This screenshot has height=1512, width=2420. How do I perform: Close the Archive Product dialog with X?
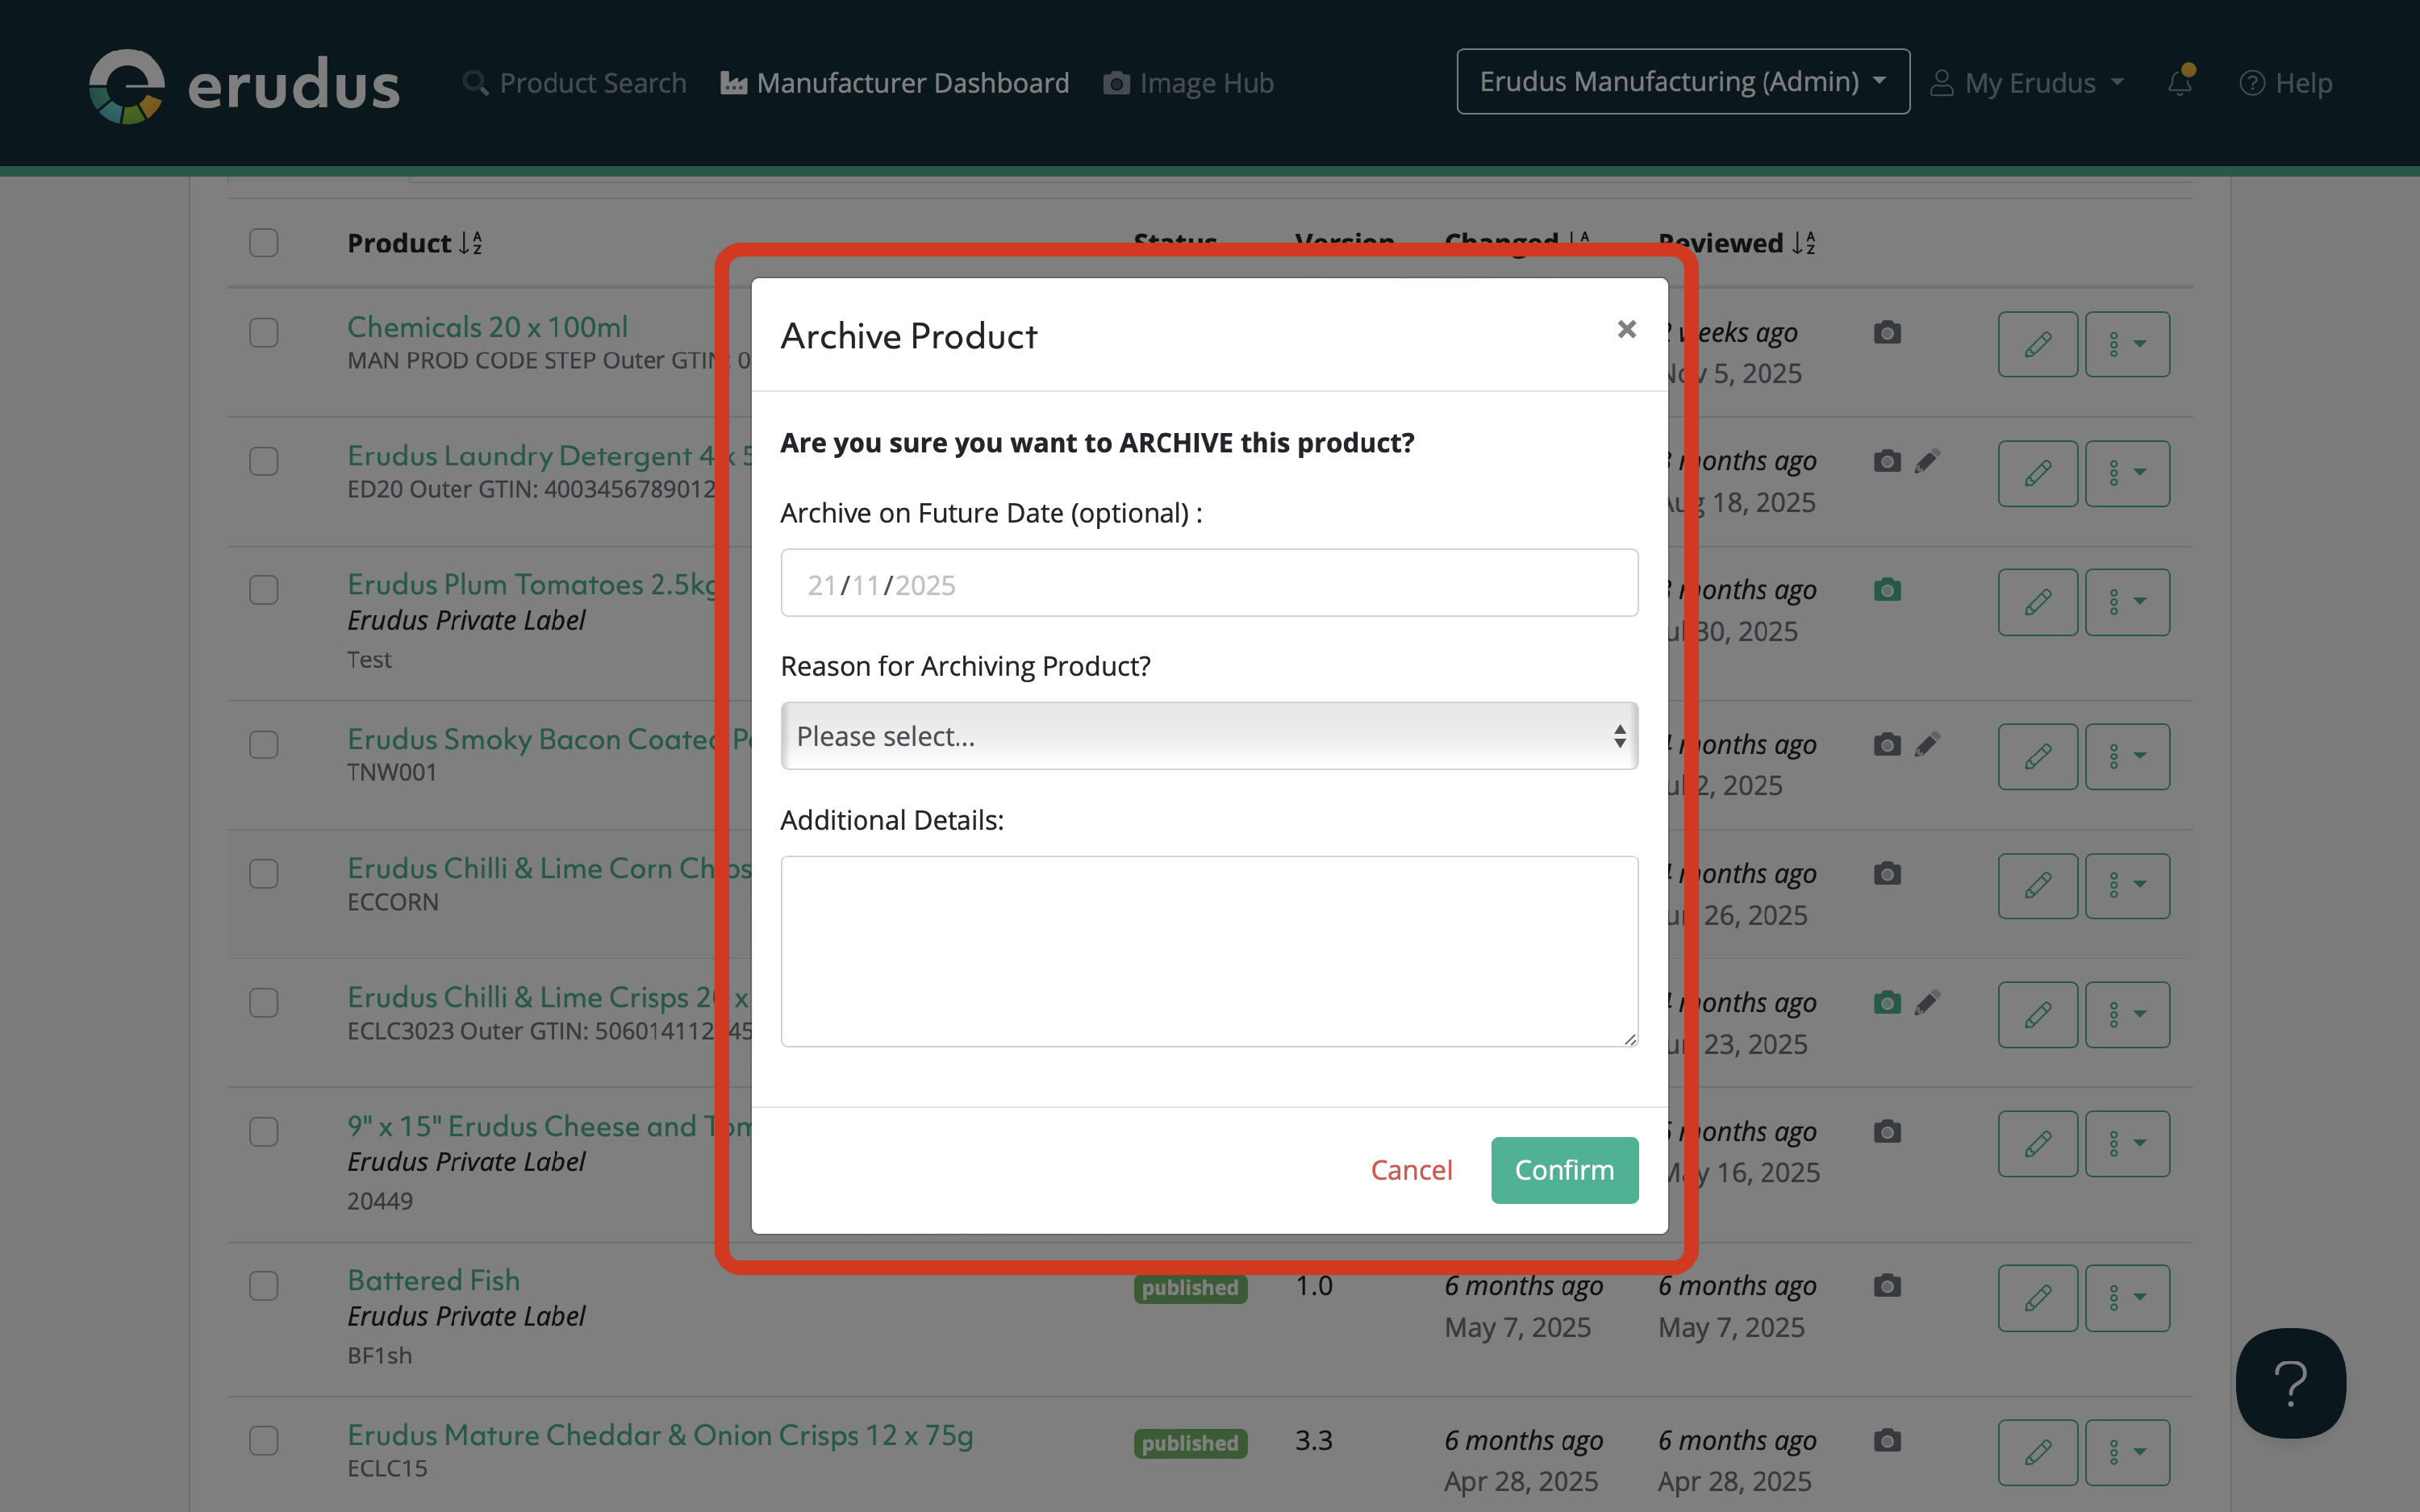(x=1626, y=329)
